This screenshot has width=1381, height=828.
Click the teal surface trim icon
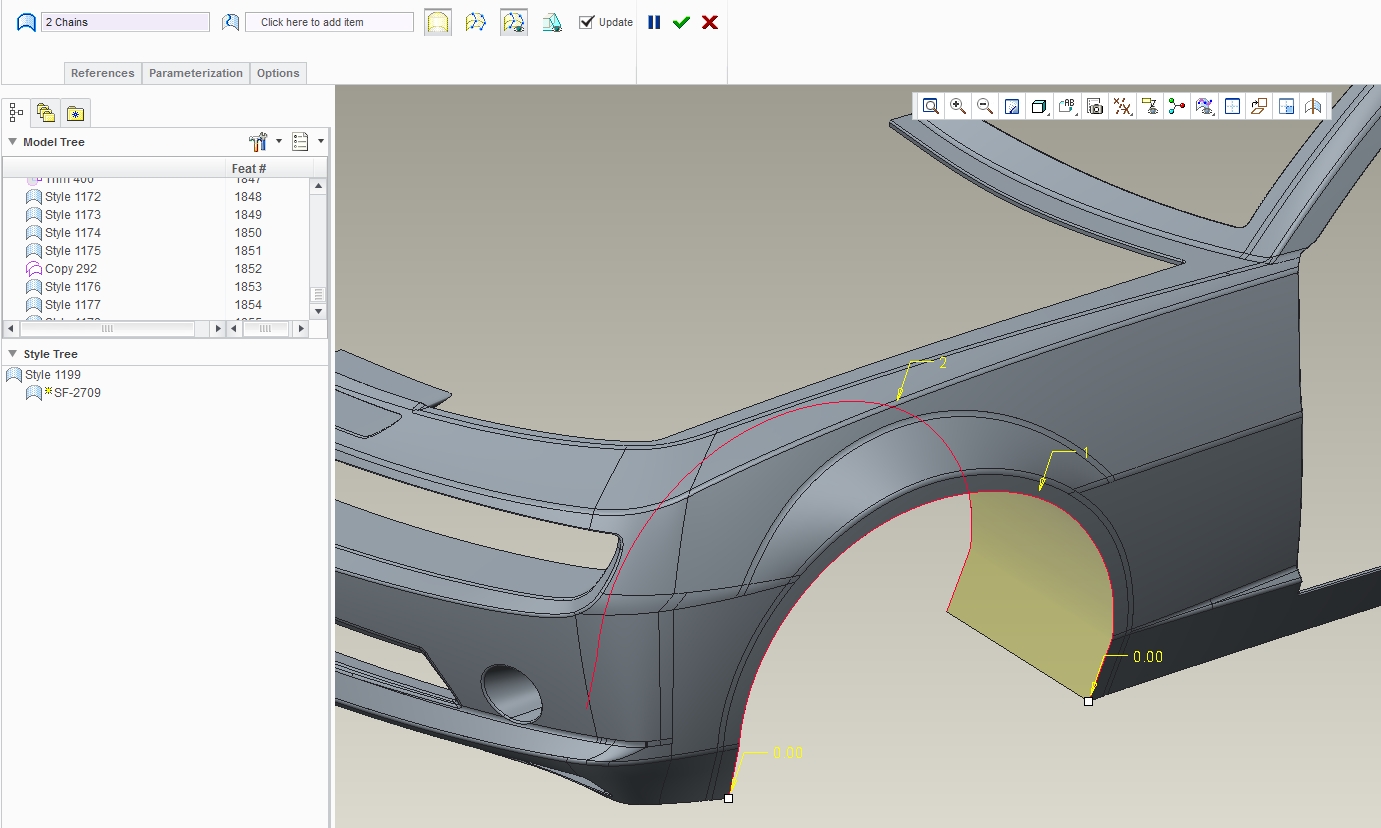[552, 22]
